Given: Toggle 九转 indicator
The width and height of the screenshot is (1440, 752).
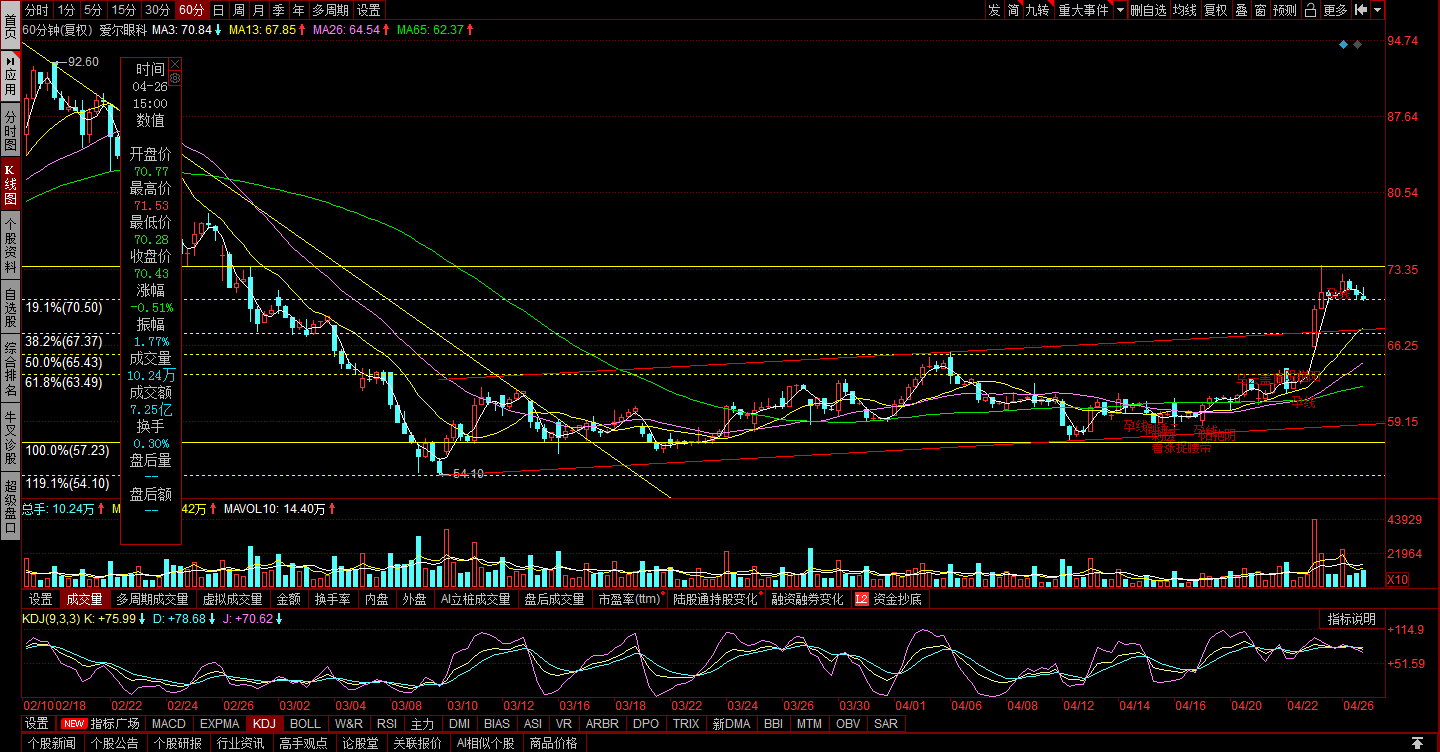Looking at the screenshot, I should 1037,10.
